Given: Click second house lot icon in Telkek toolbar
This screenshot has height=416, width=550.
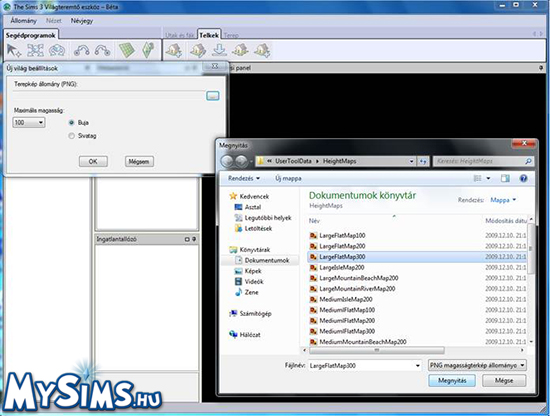Looking at the screenshot, I should (198, 51).
